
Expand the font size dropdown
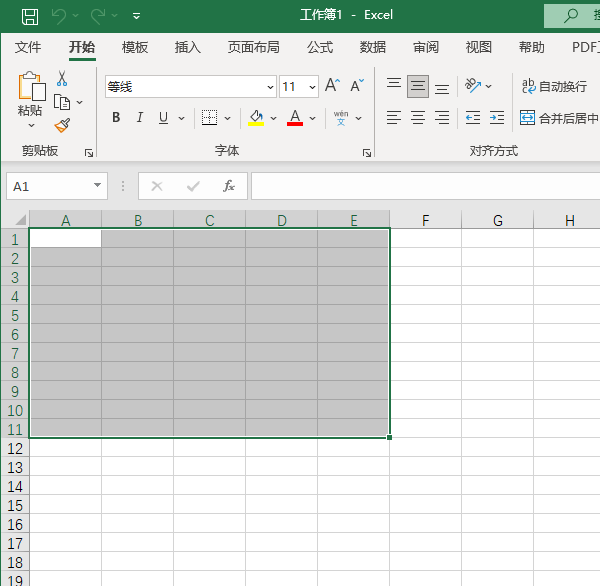coord(312,87)
